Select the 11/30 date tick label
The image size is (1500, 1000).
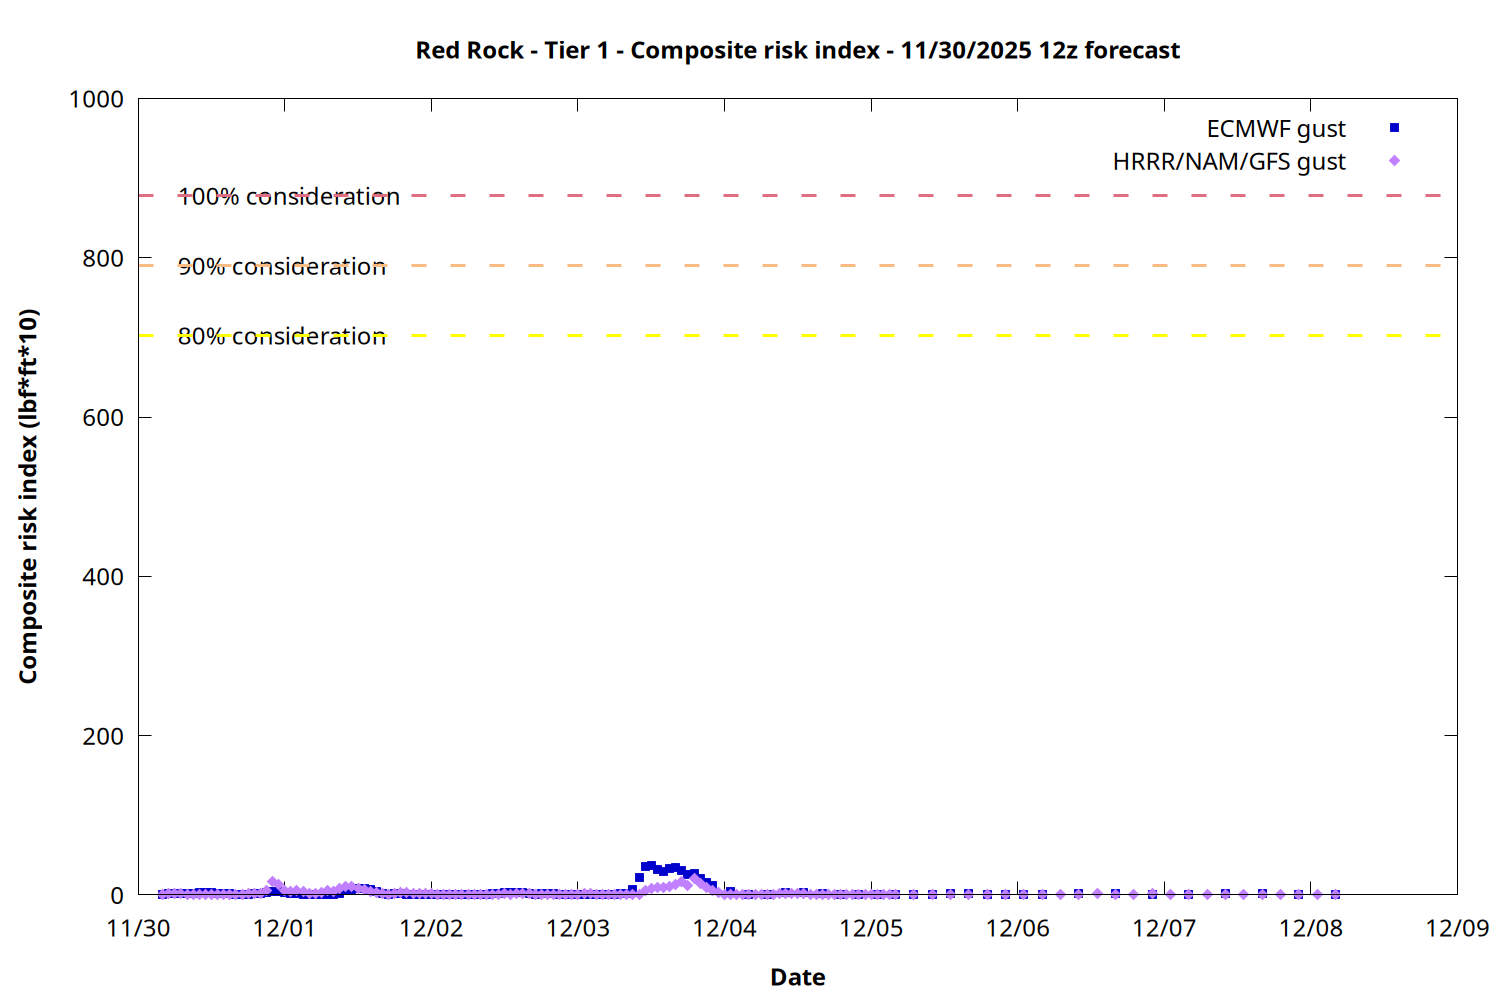pos(138,929)
